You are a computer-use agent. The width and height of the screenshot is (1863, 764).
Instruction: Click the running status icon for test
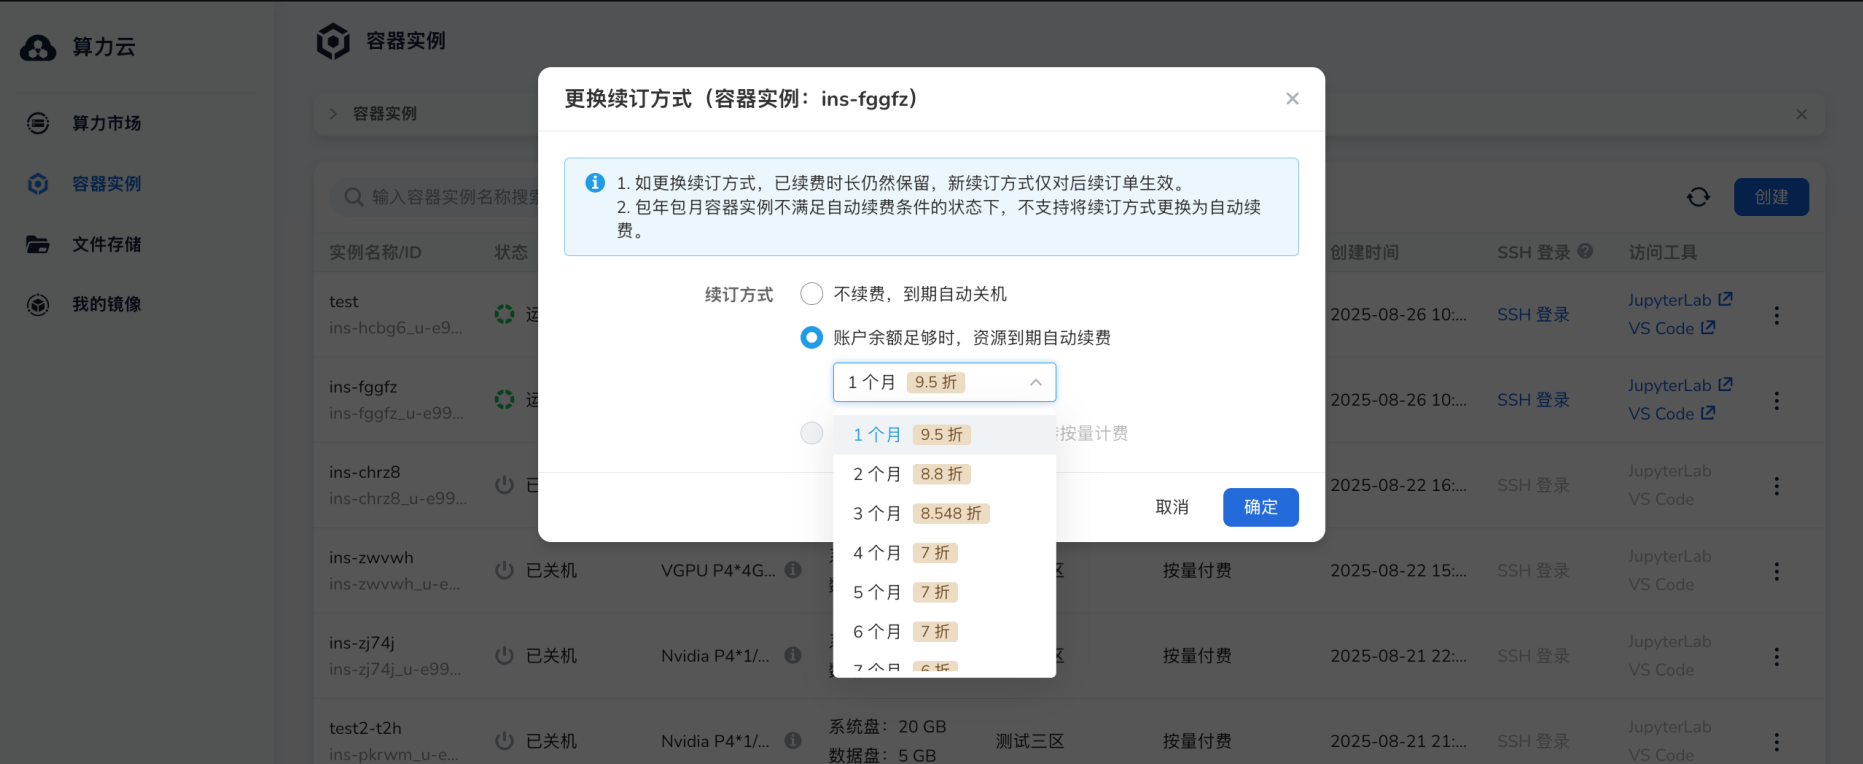tap(505, 314)
